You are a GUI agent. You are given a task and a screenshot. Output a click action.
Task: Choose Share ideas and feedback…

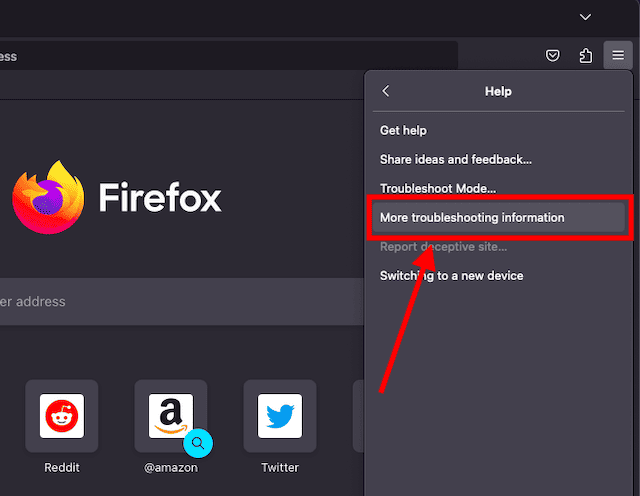click(x=455, y=159)
